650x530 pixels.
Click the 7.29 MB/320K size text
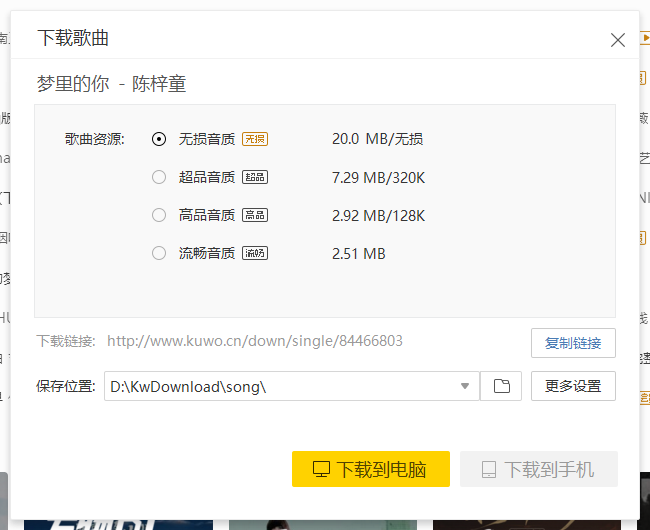378,178
